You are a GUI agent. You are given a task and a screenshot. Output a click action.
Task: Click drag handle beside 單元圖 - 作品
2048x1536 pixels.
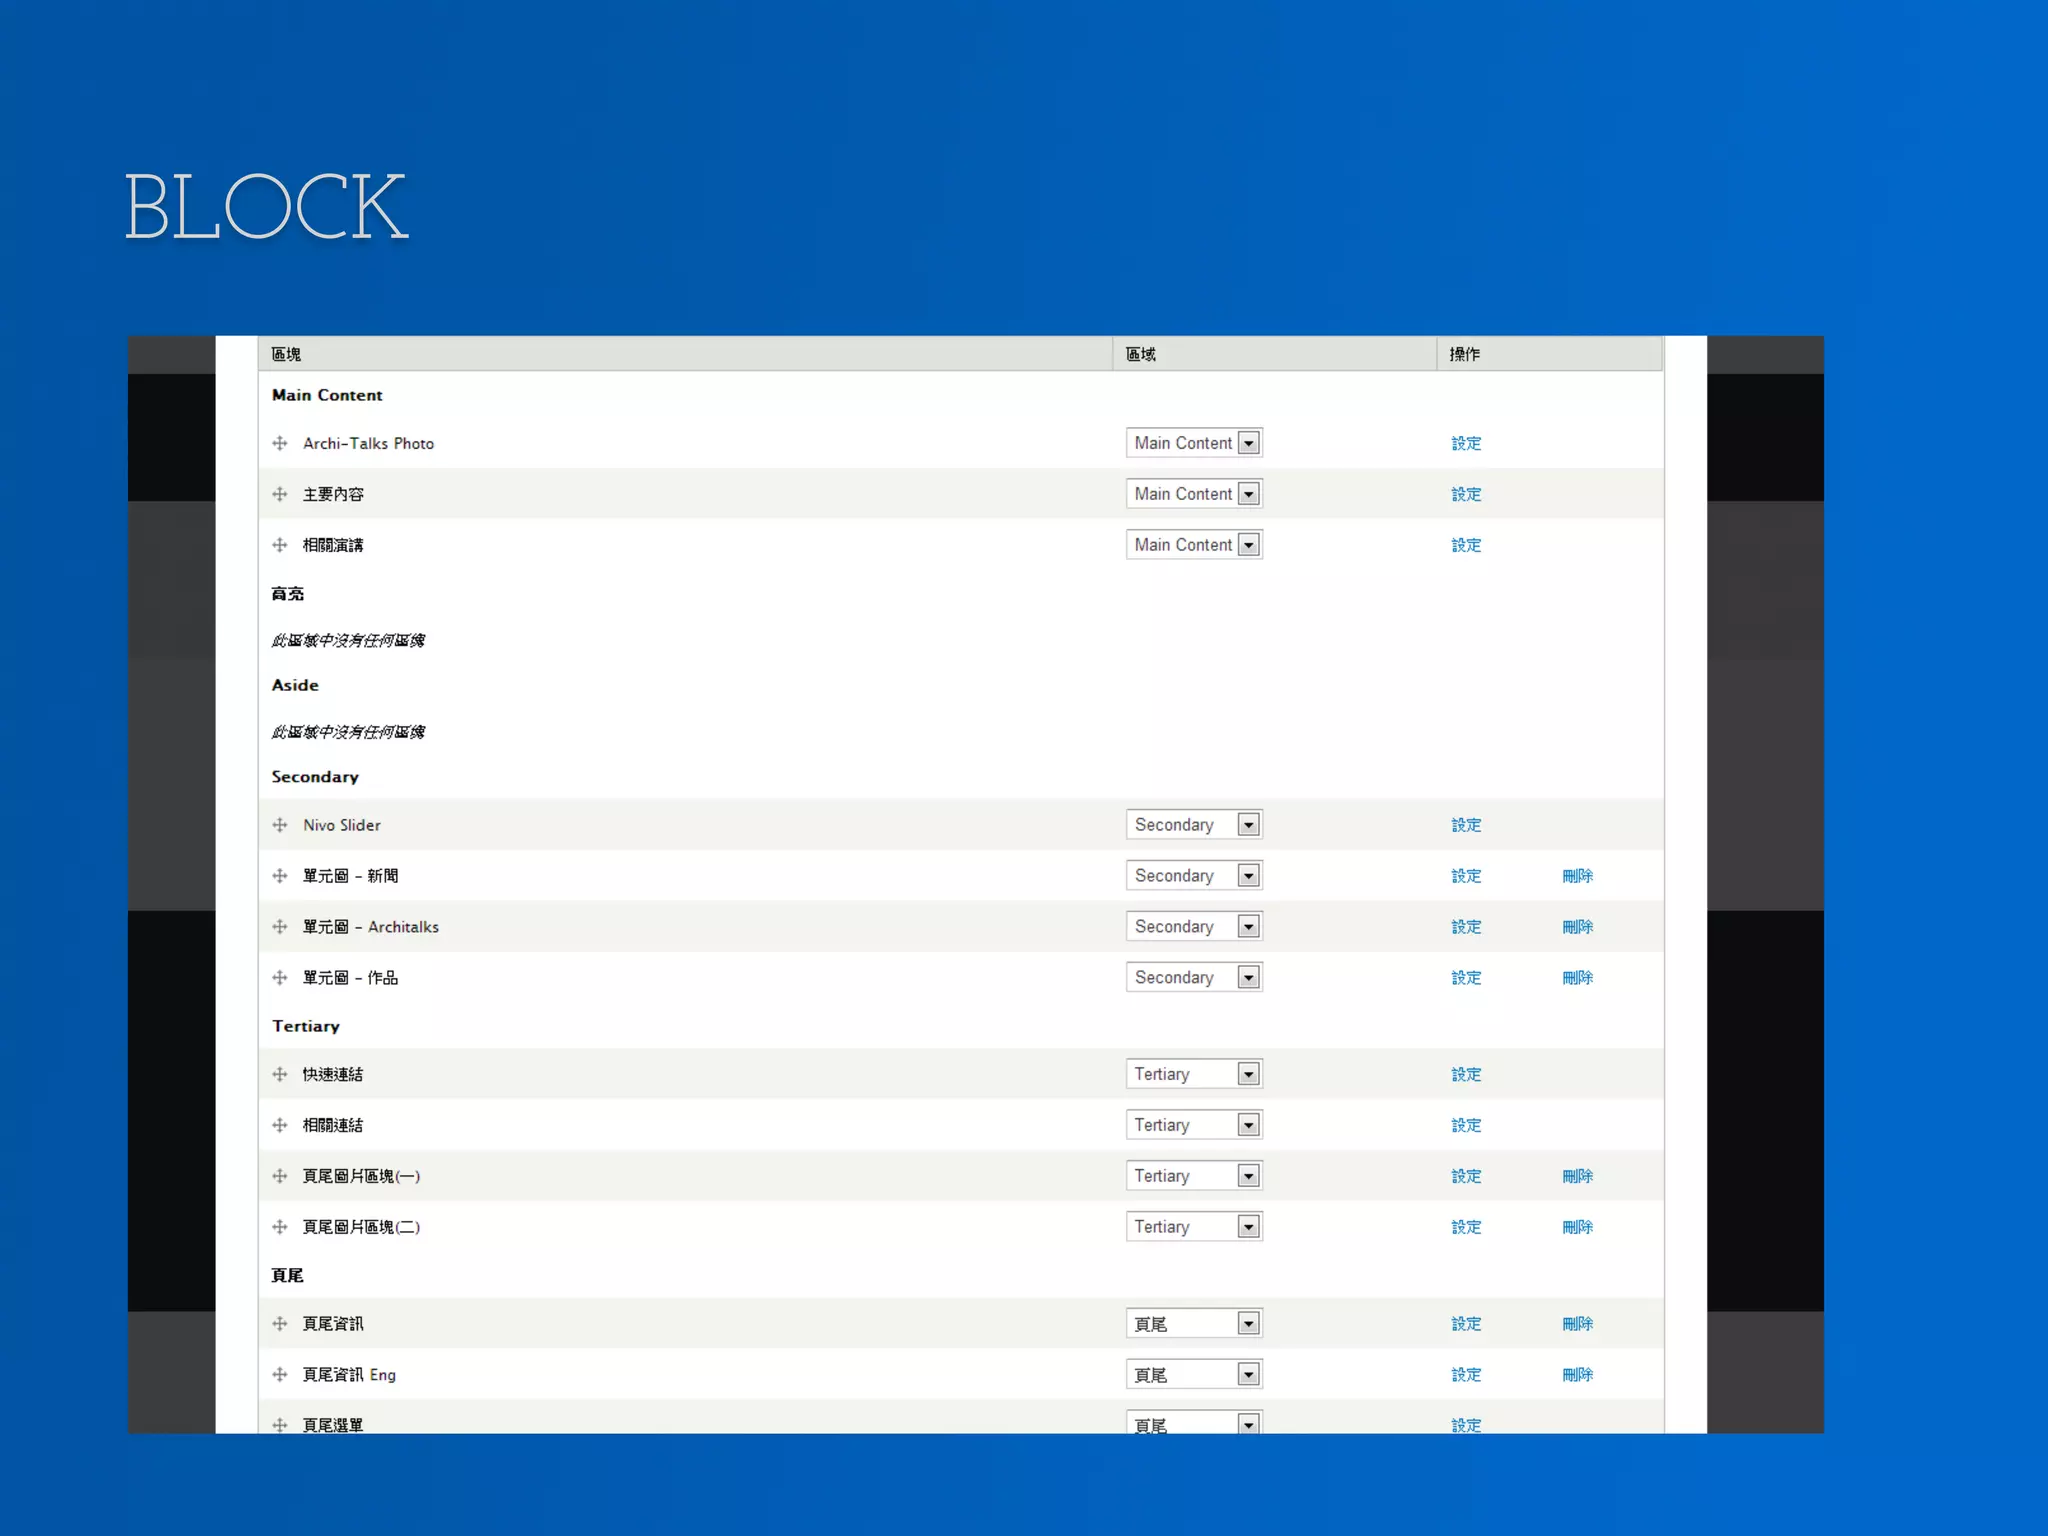click(280, 978)
